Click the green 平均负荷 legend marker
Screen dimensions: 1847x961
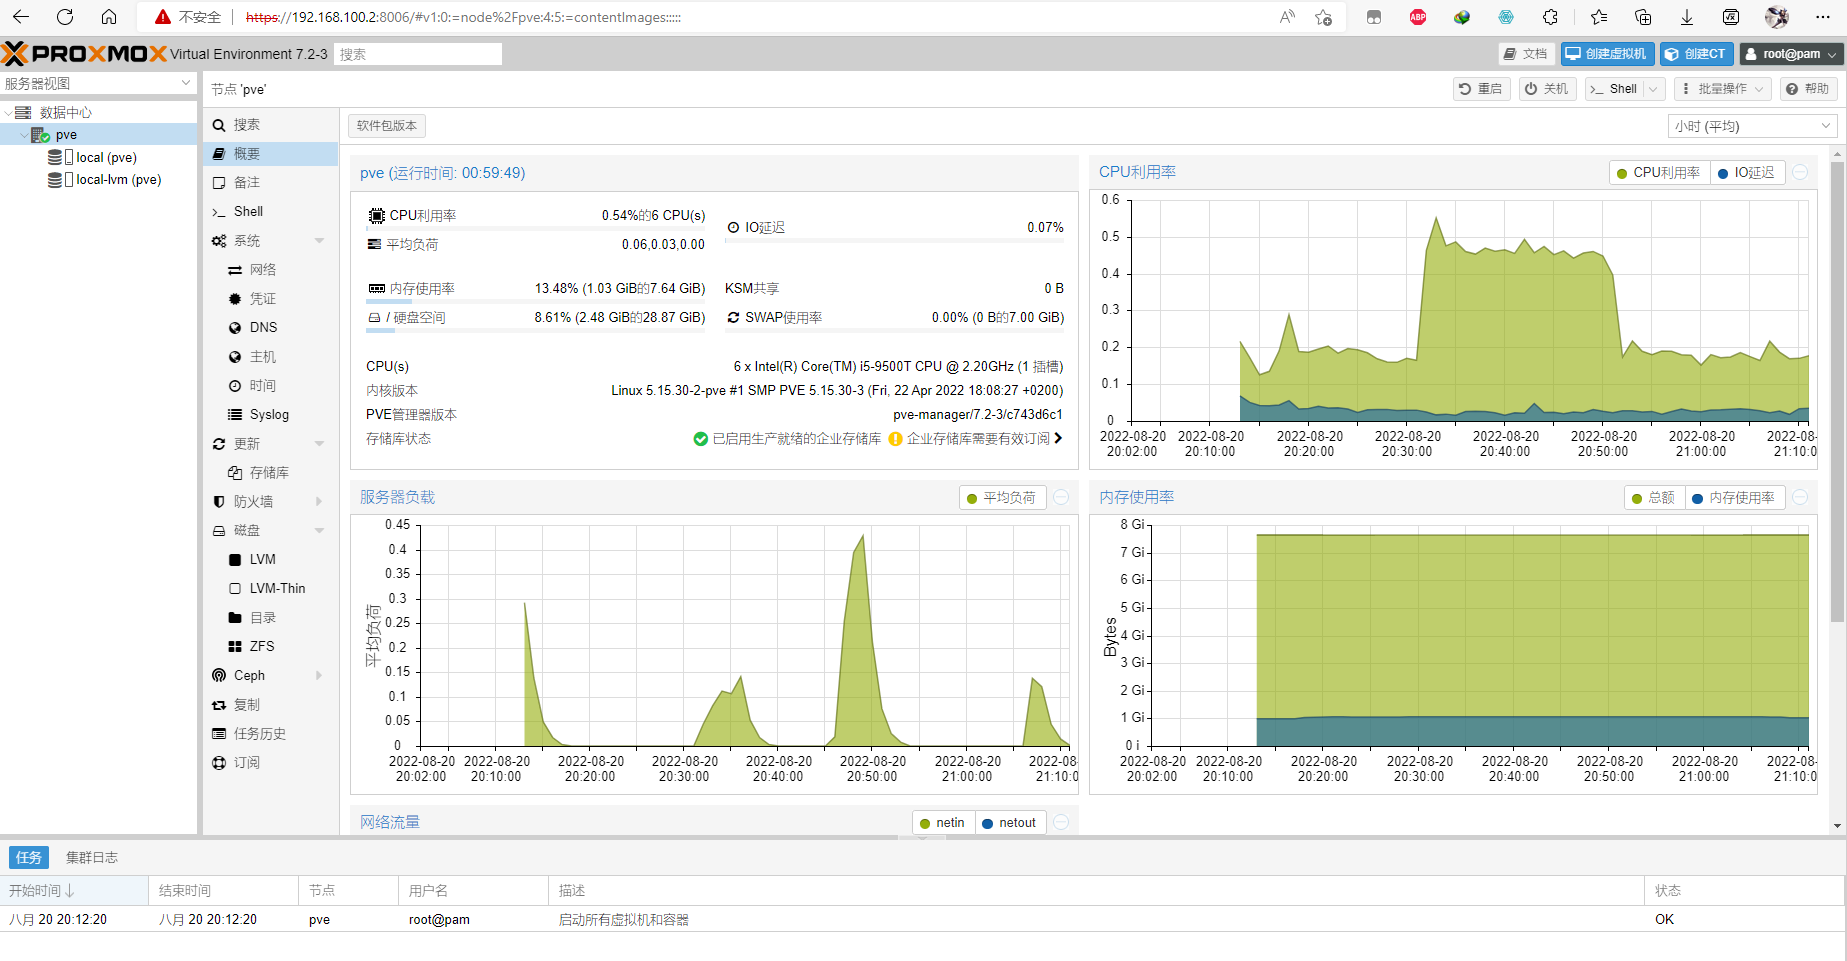tap(972, 498)
